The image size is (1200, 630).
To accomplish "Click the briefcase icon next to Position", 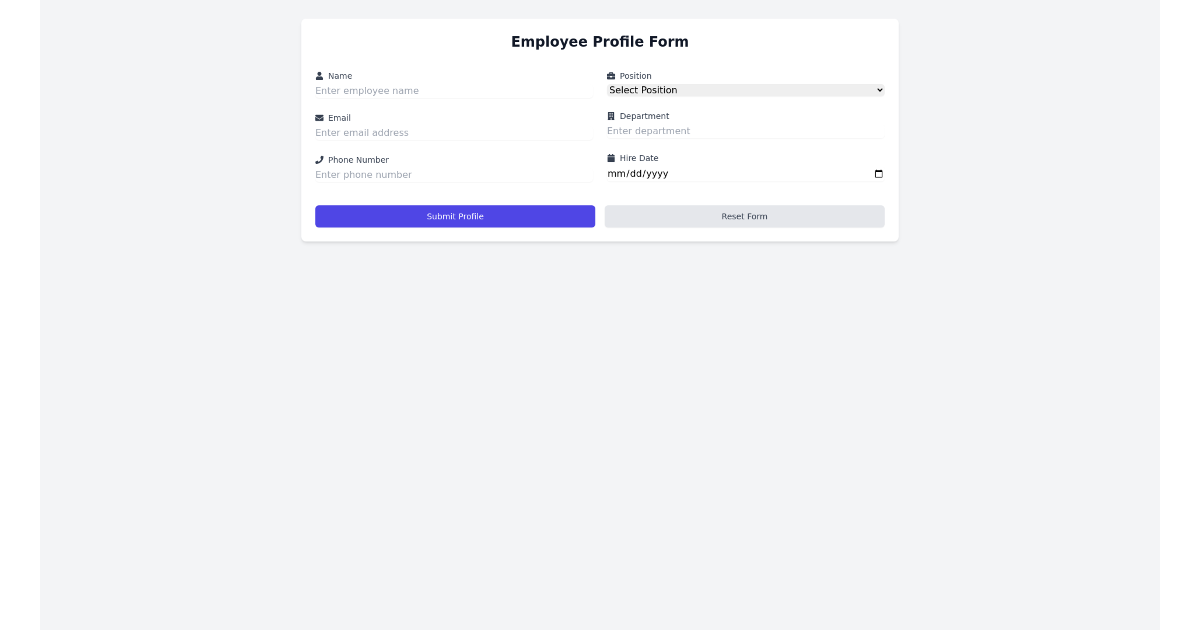I will pos(612,75).
